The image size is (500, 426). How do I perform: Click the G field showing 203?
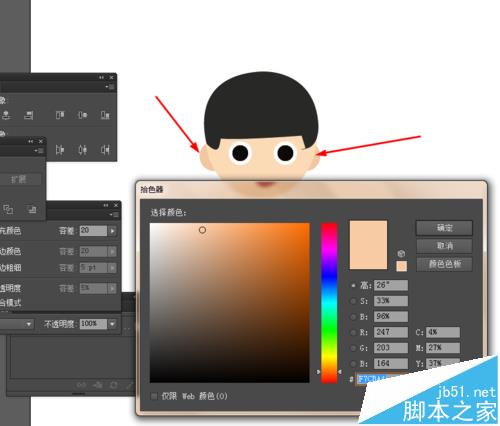(391, 348)
